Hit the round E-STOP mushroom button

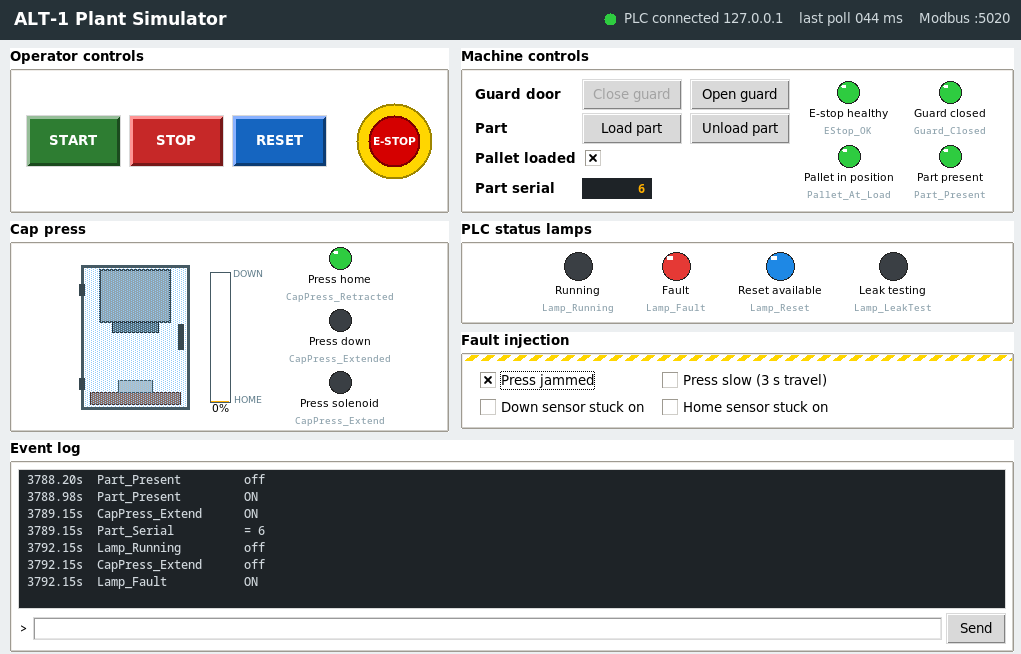click(394, 141)
